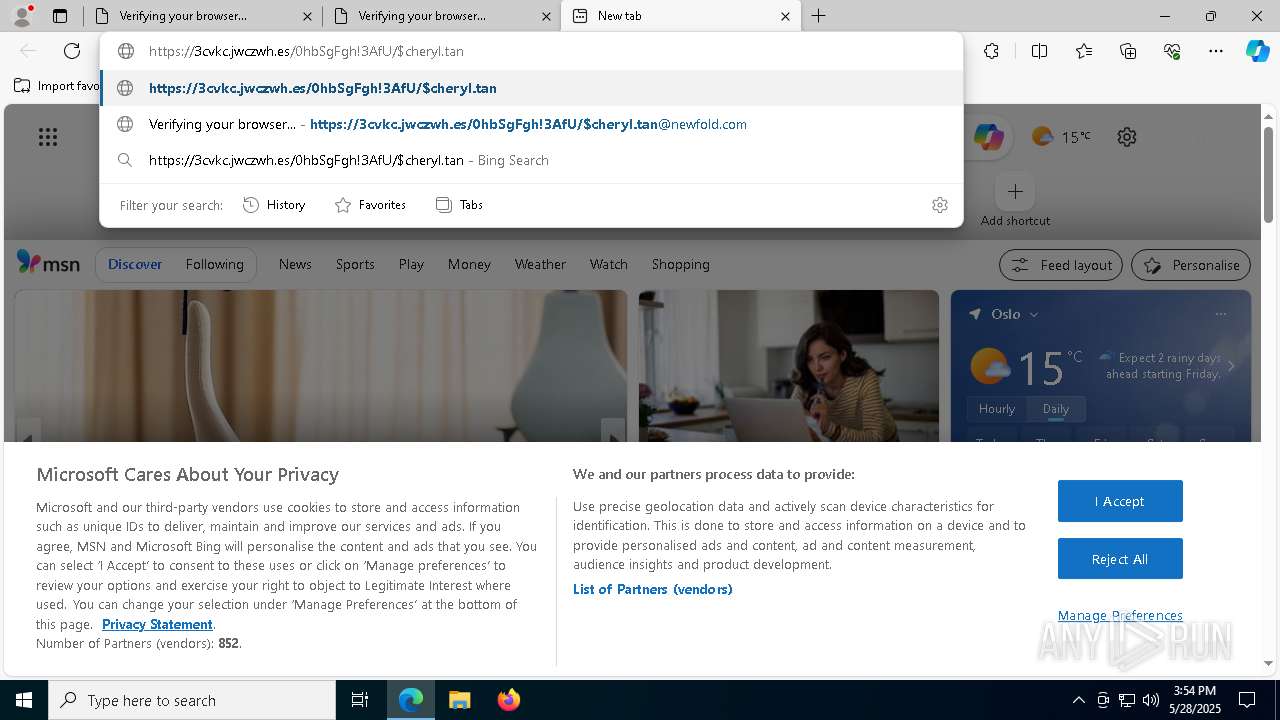Launch Firefox from taskbar
The image size is (1280, 720).
(508, 700)
